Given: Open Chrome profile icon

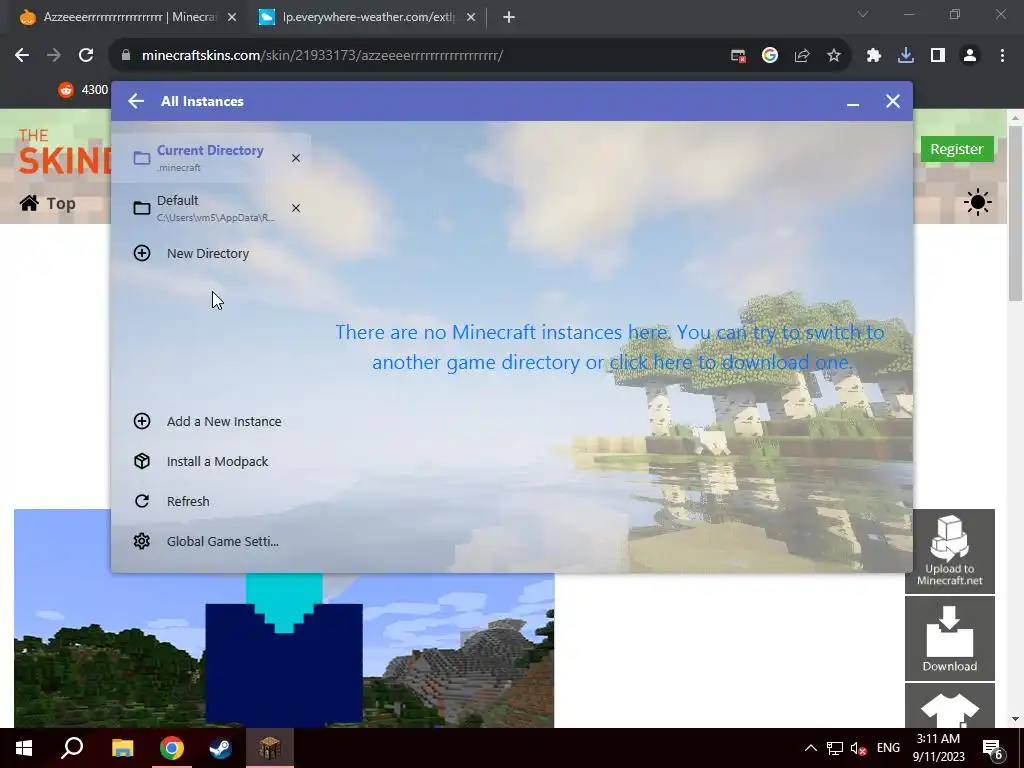Looking at the screenshot, I should click(x=970, y=56).
